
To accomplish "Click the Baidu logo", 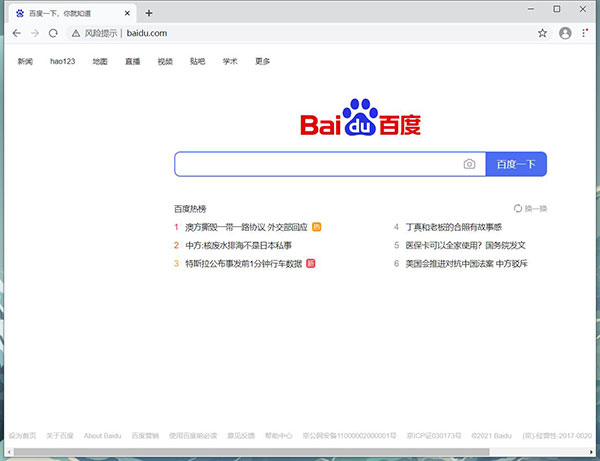I will 360,117.
